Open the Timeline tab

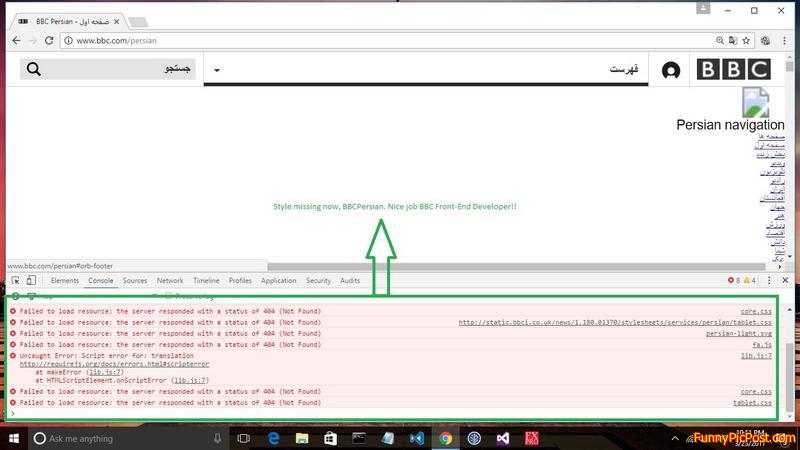point(206,280)
